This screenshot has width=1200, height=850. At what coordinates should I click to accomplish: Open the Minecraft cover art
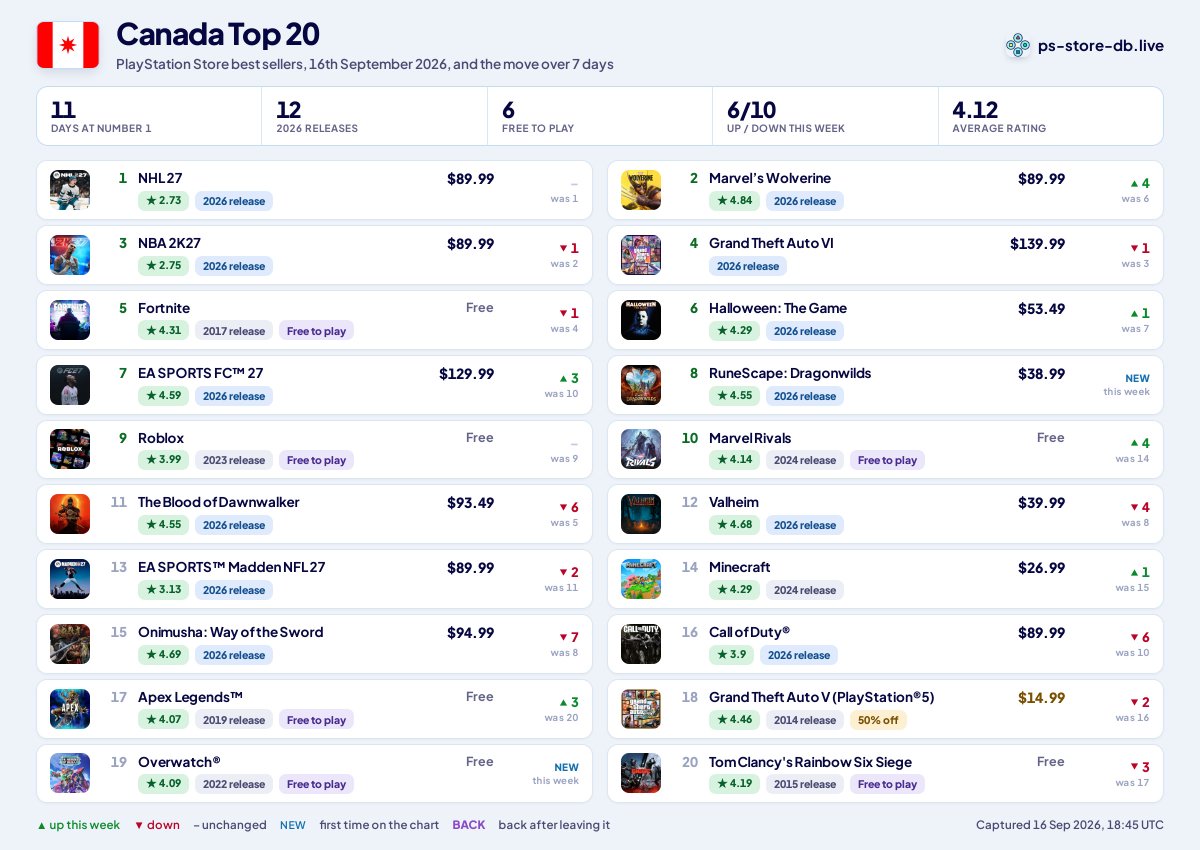point(641,579)
